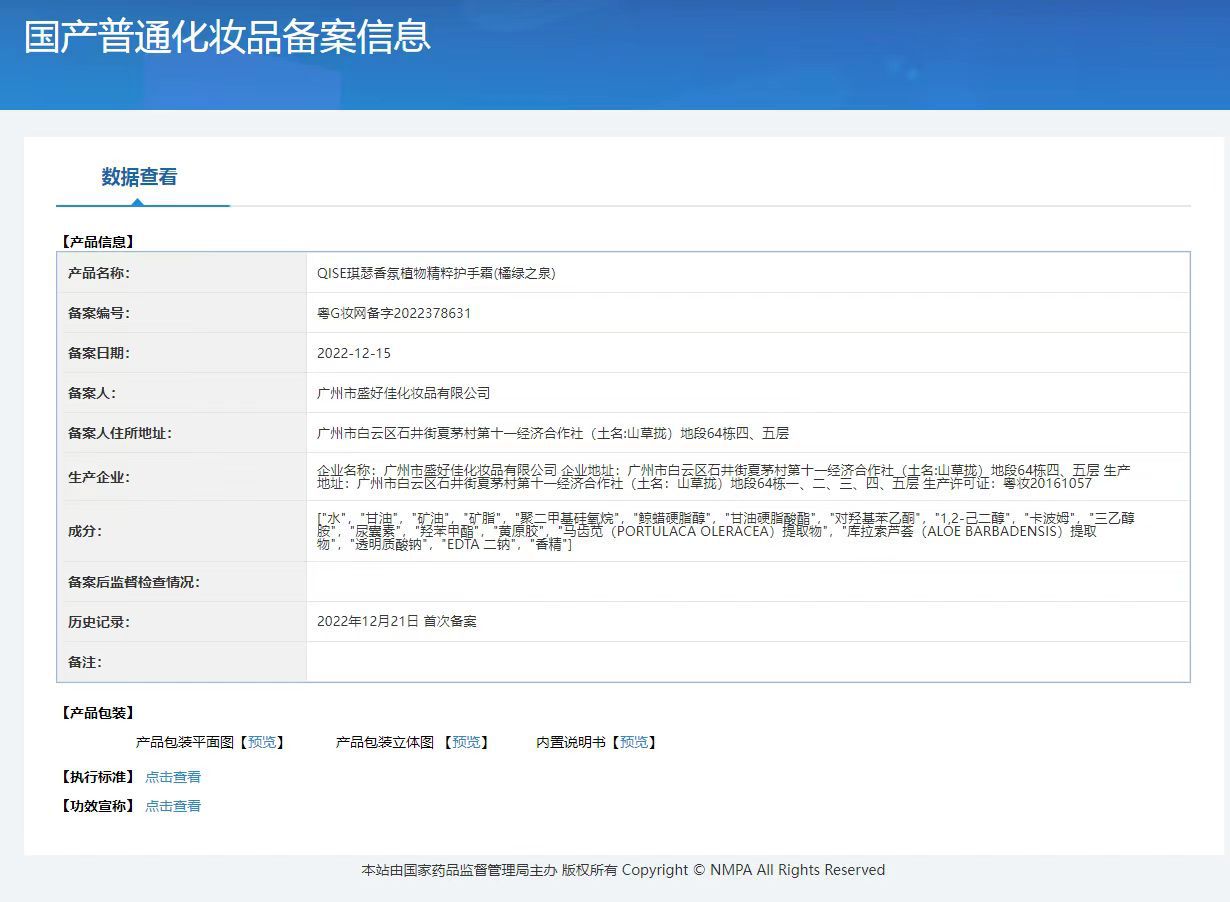Switch to the 数据查看 tab
Screen dimensions: 1230x902
(139, 177)
